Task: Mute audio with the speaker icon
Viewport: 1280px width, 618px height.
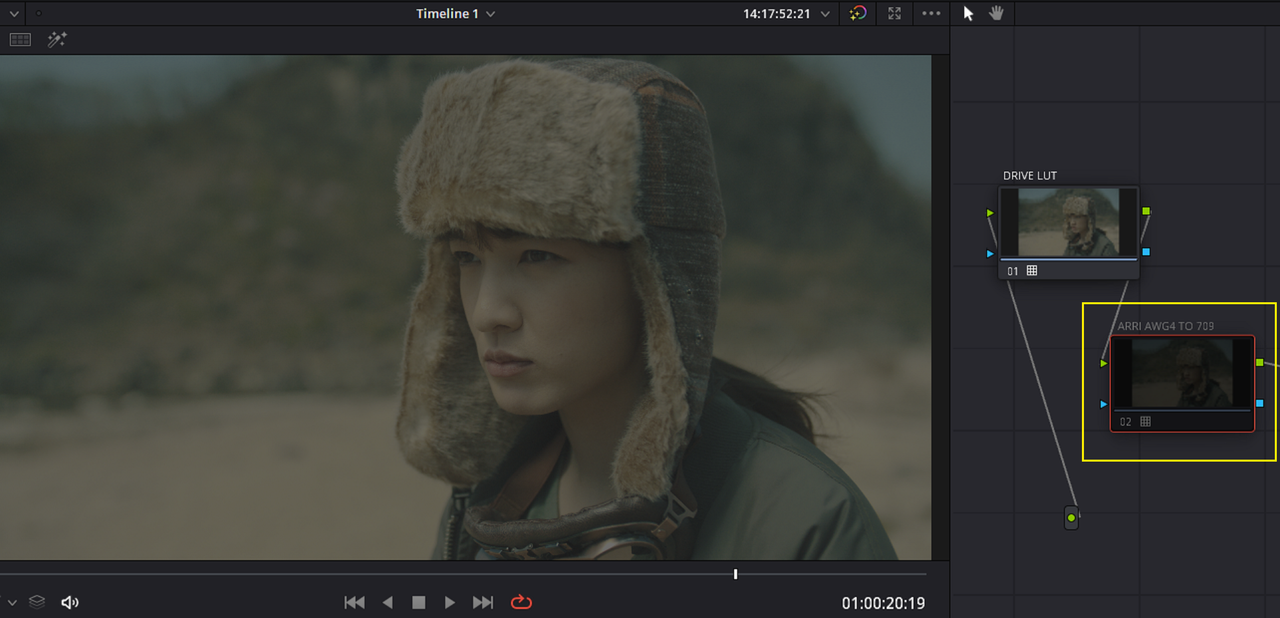Action: click(x=70, y=602)
